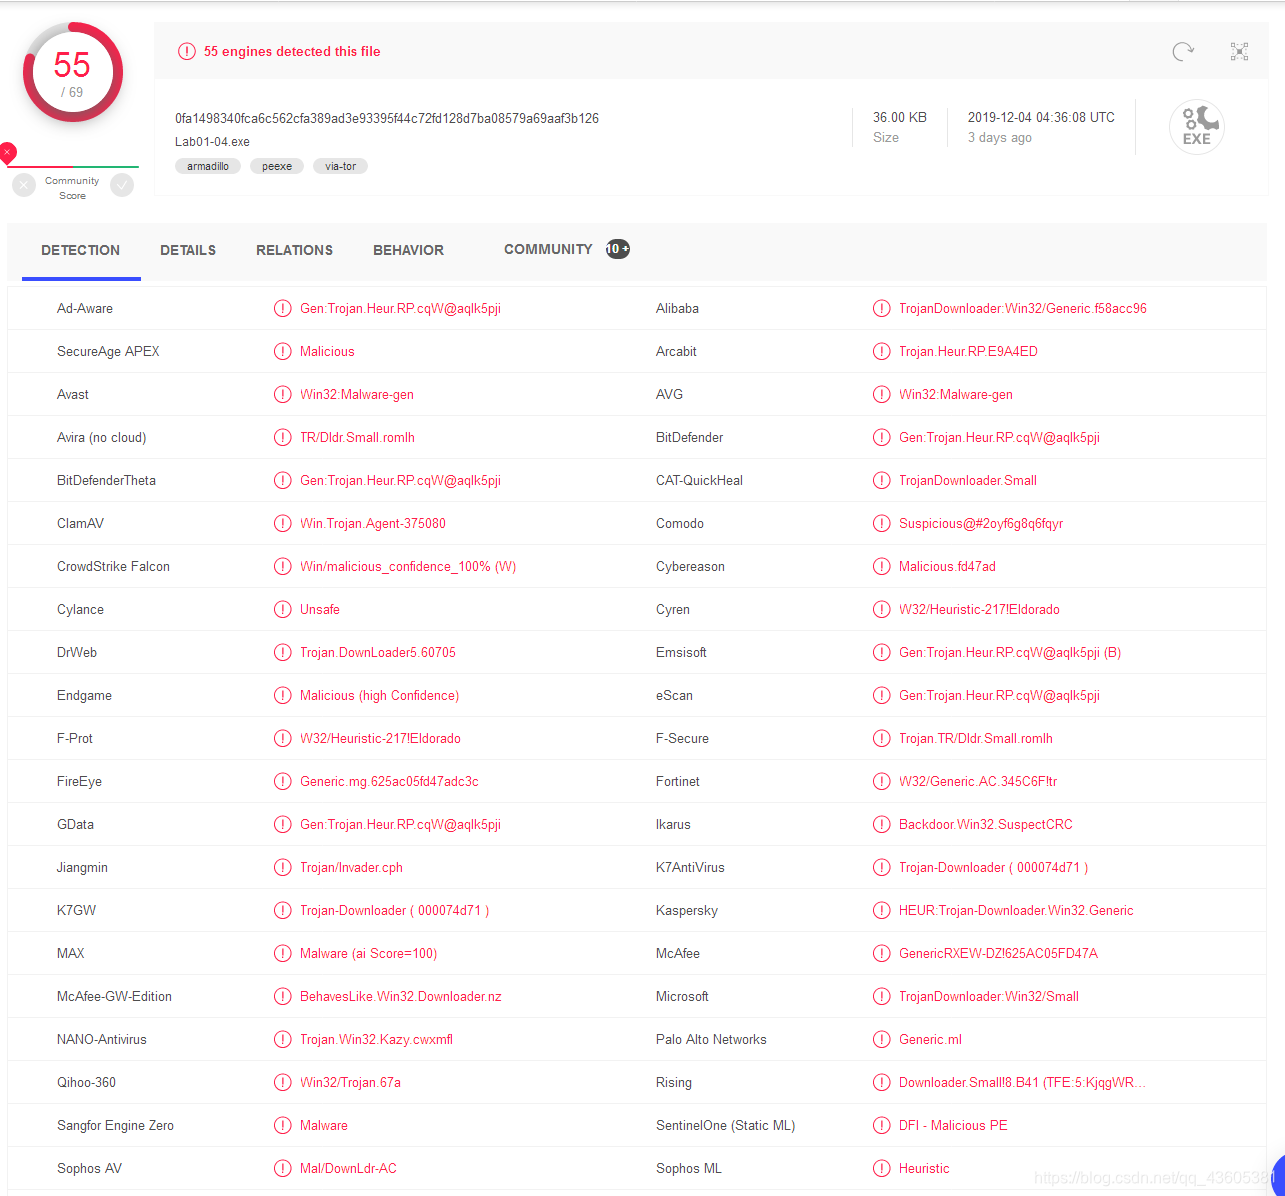
Task: Click the Sangfor Engine Zero engine name
Action: pos(115,1125)
